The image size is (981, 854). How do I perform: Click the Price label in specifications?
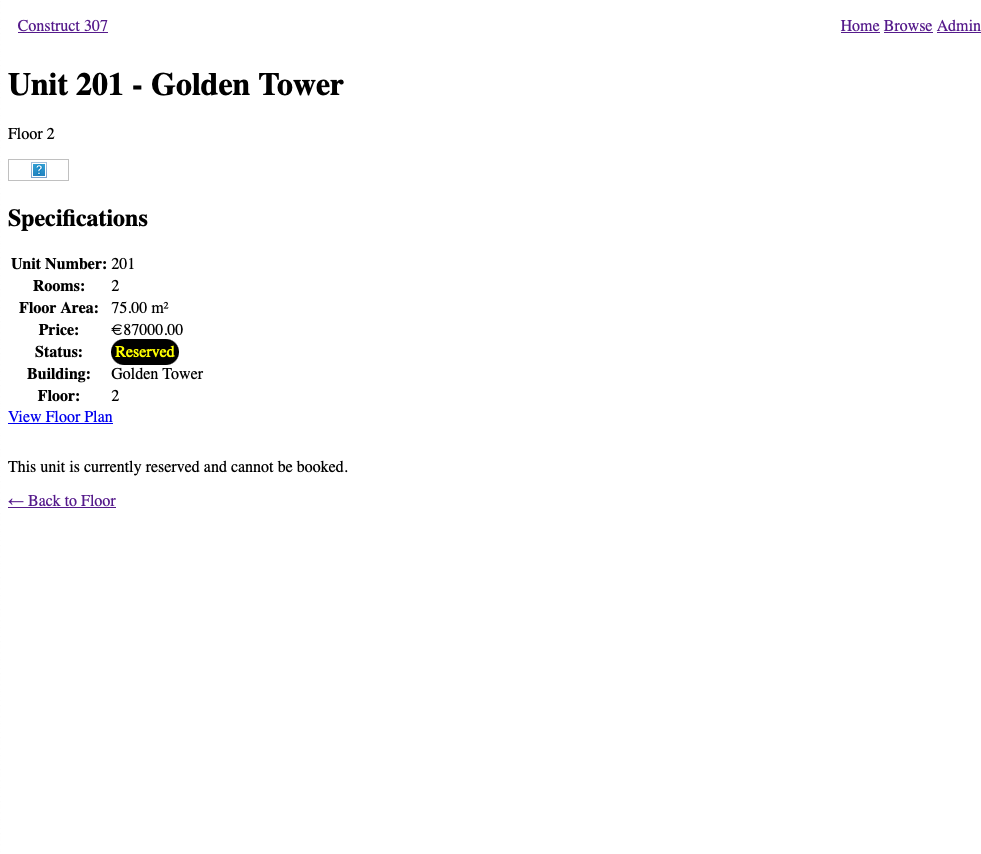[x=59, y=330]
